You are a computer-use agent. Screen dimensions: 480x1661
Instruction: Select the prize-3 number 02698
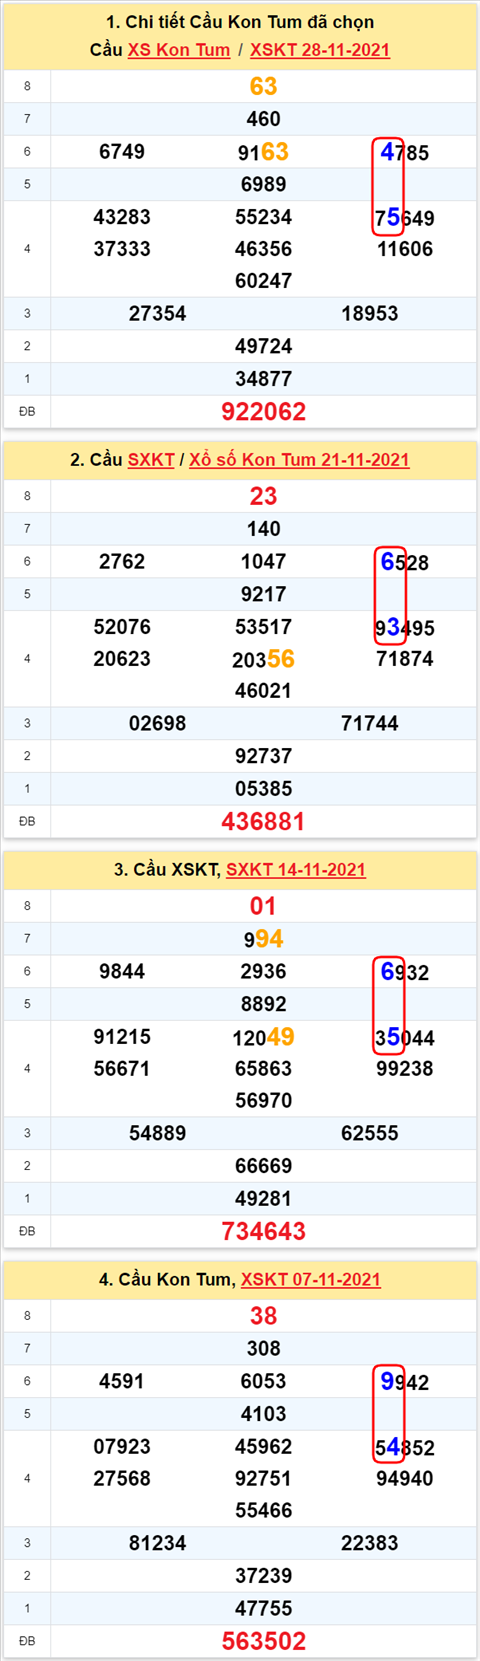click(158, 724)
